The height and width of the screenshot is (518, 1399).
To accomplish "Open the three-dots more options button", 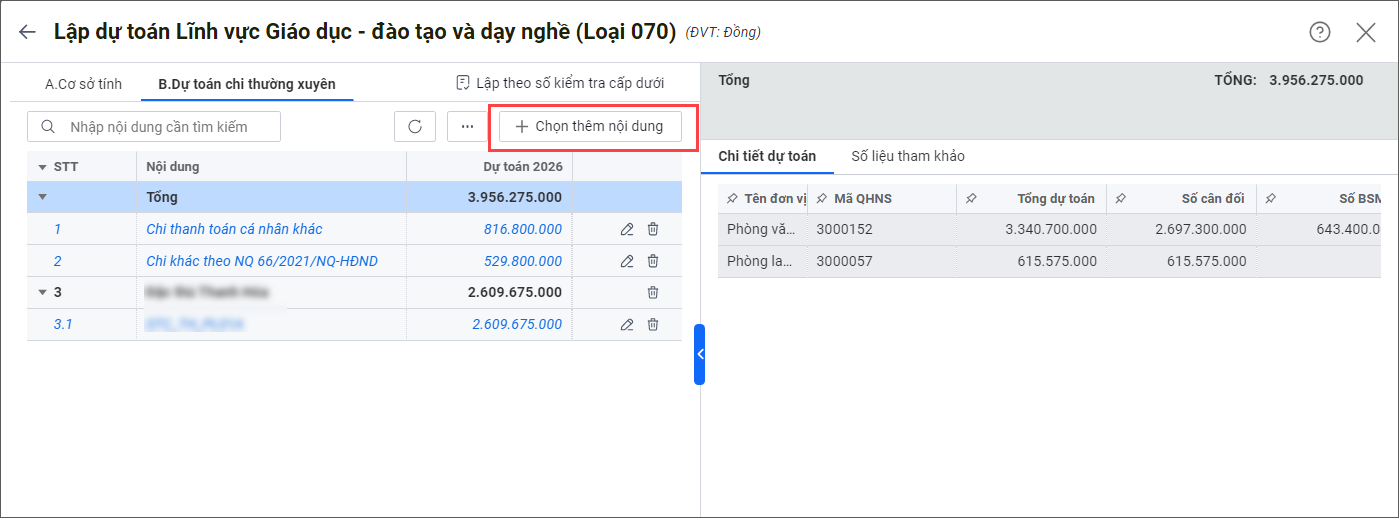I will (467, 127).
